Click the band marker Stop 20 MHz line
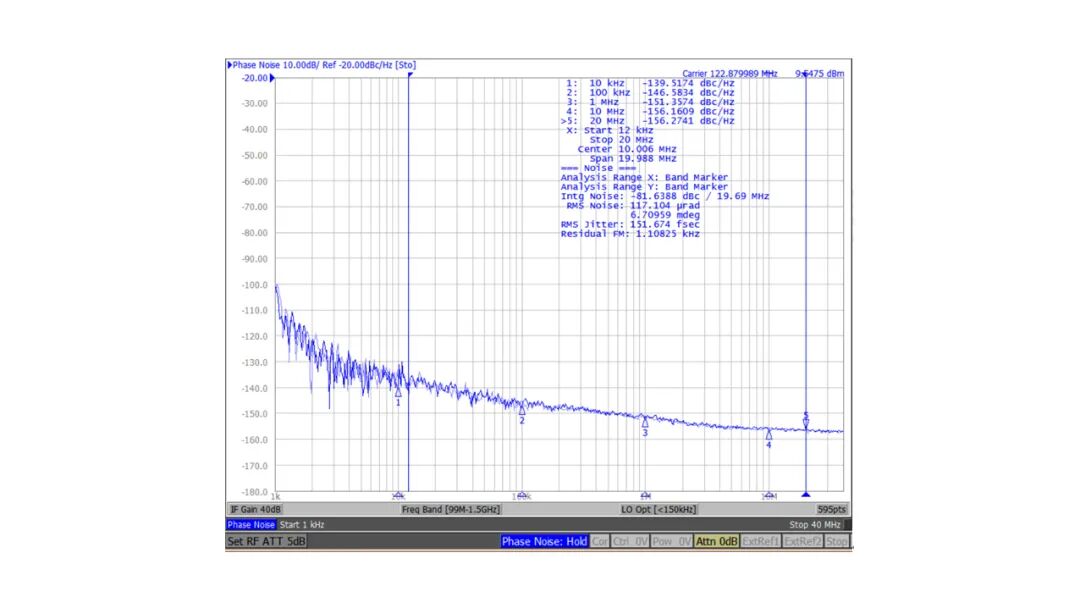Image resolution: width=1080 pixels, height=608 pixels. coord(621,140)
